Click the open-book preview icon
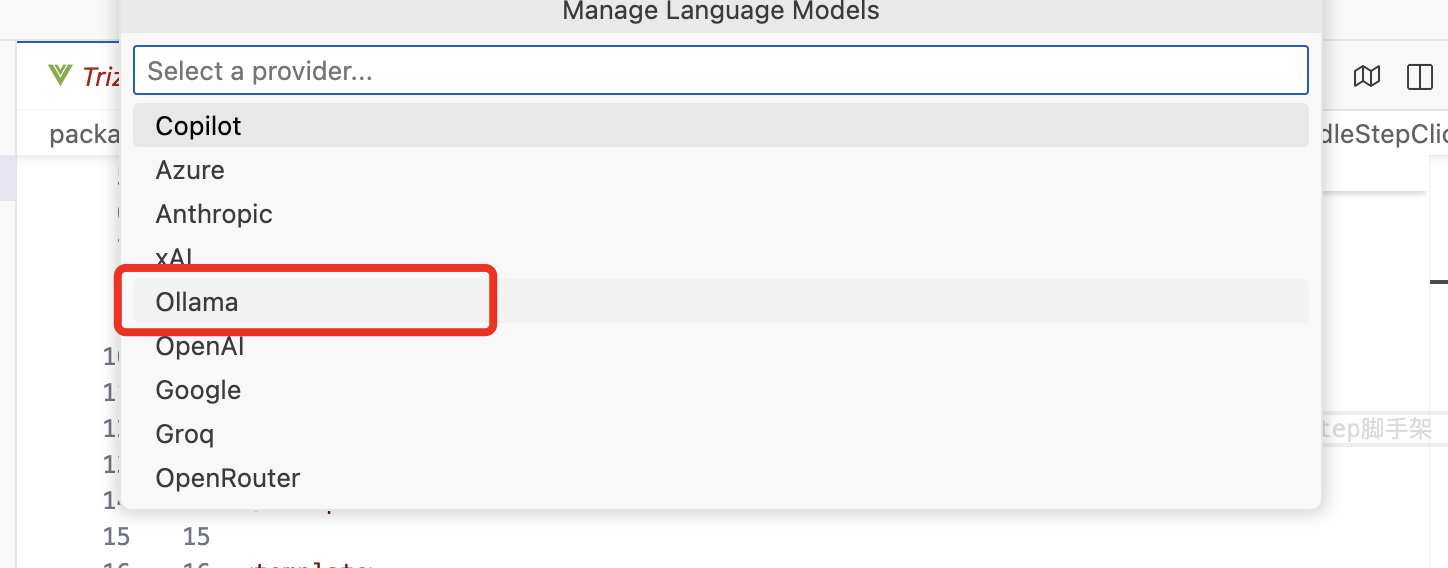This screenshot has width=1448, height=568. click(x=1367, y=77)
